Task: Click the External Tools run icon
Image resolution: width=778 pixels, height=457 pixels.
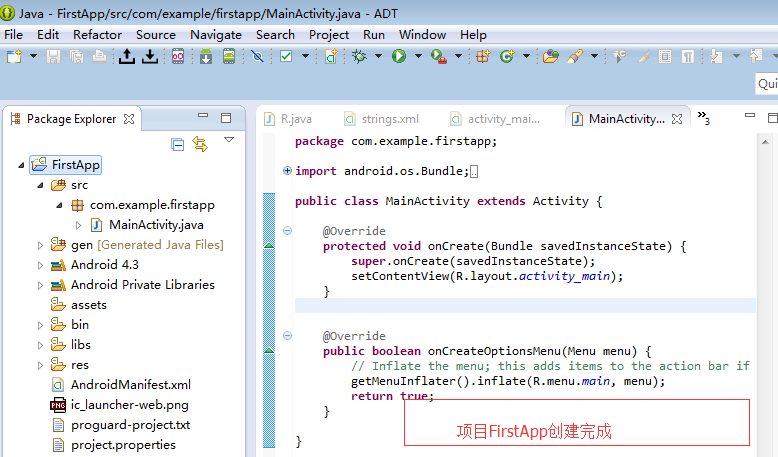Action: [x=439, y=57]
